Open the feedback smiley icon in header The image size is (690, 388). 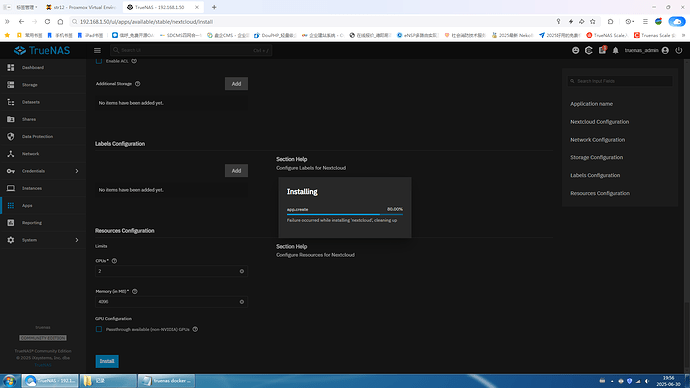point(575,51)
